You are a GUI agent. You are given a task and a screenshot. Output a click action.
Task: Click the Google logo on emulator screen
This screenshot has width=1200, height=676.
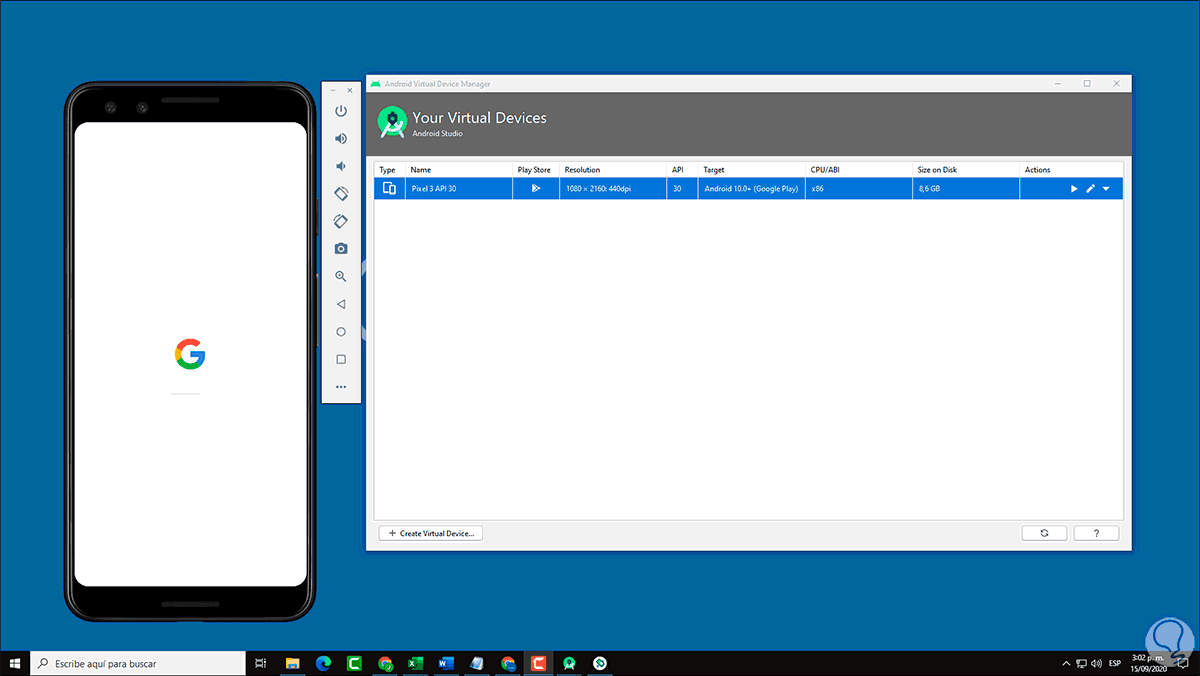point(190,354)
